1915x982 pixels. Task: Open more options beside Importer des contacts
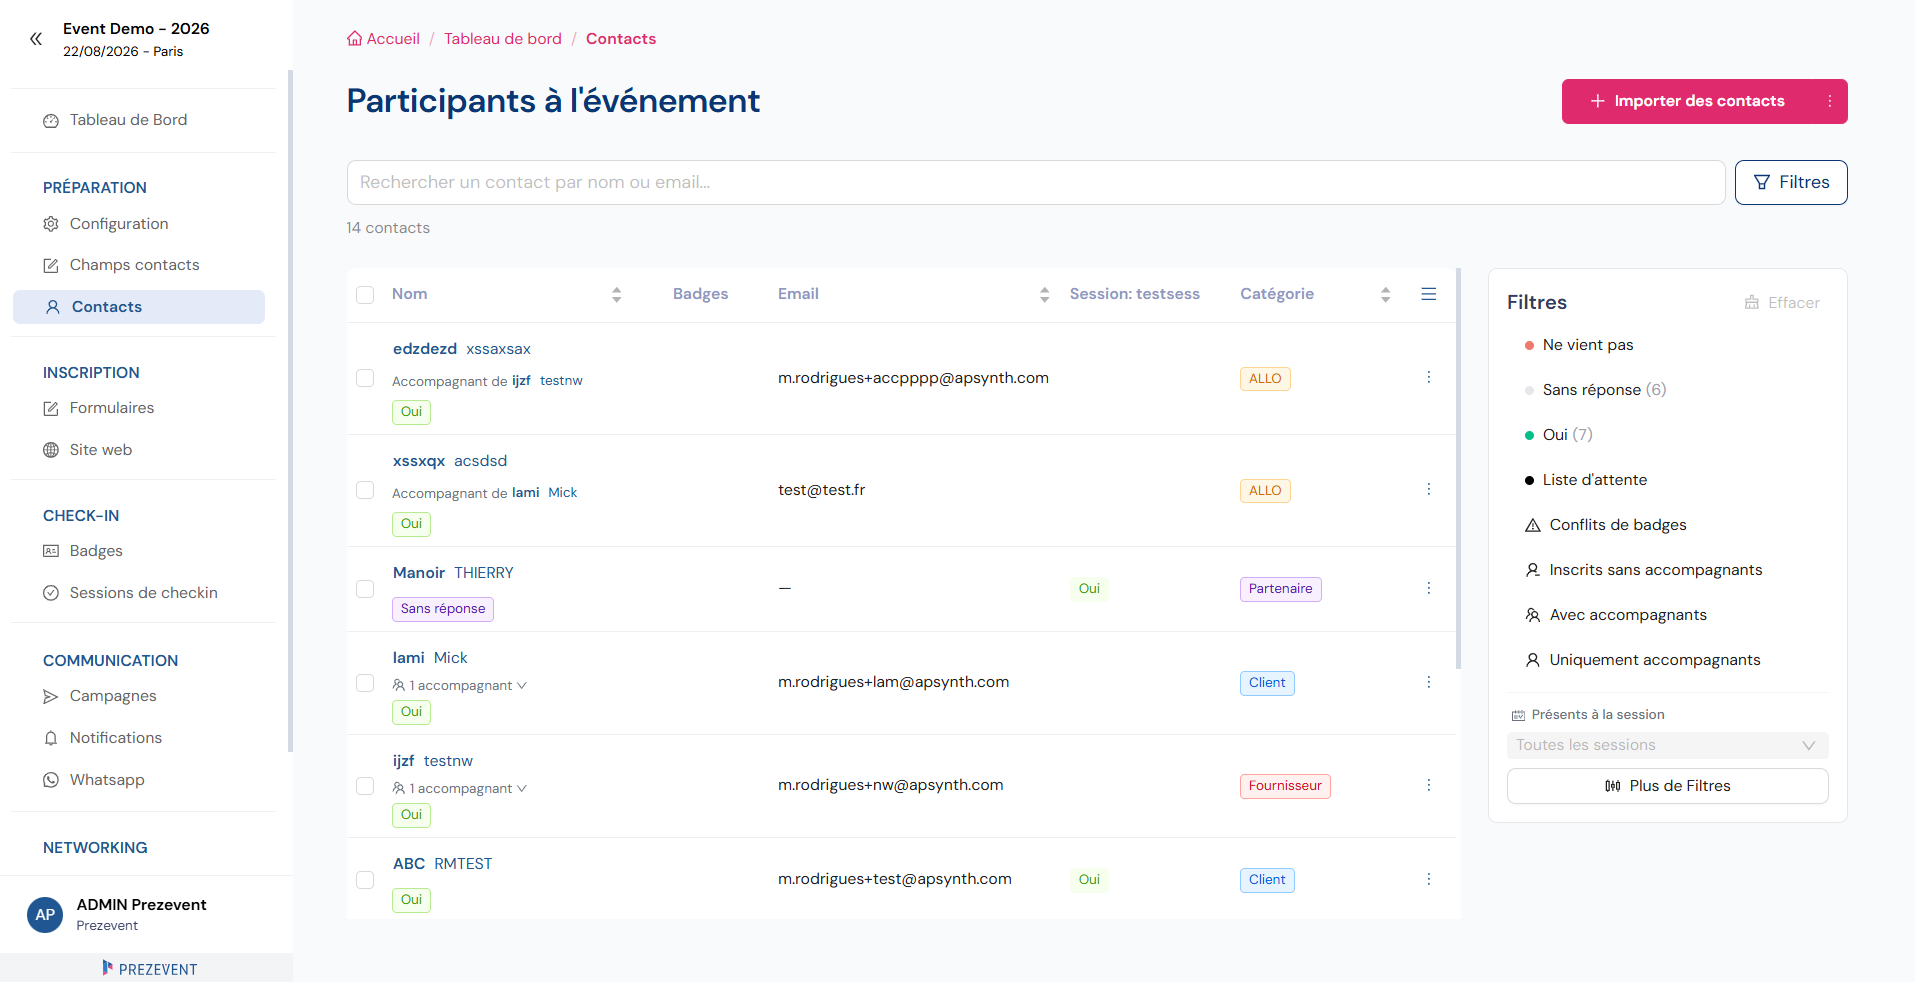coord(1829,101)
